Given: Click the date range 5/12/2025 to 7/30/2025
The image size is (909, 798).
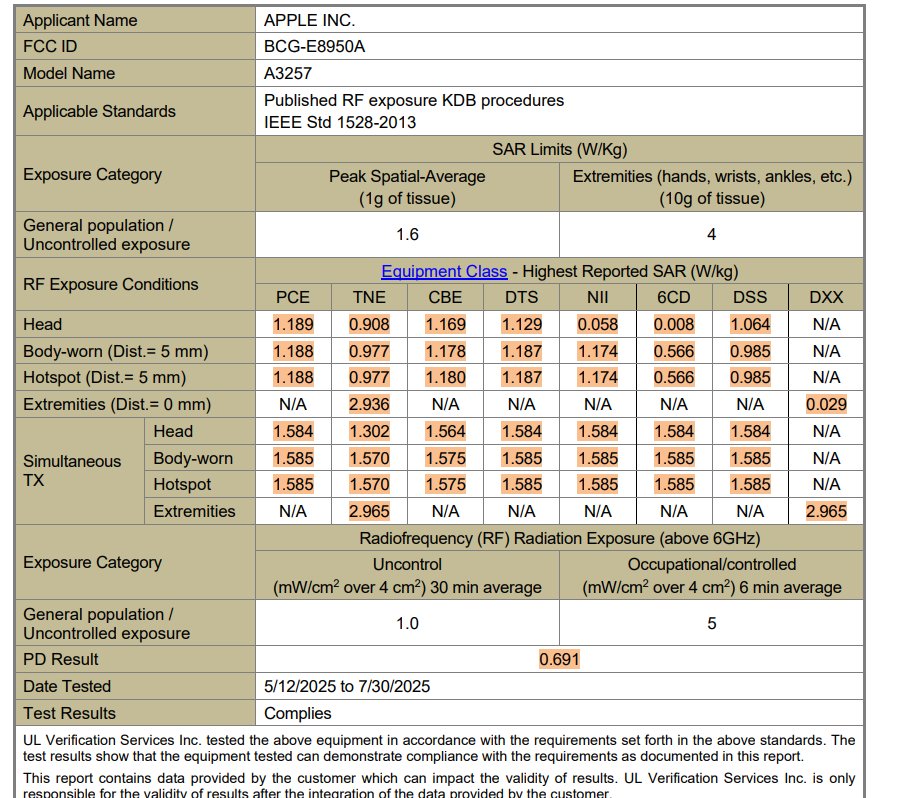Looking at the screenshot, I should click(x=347, y=686).
